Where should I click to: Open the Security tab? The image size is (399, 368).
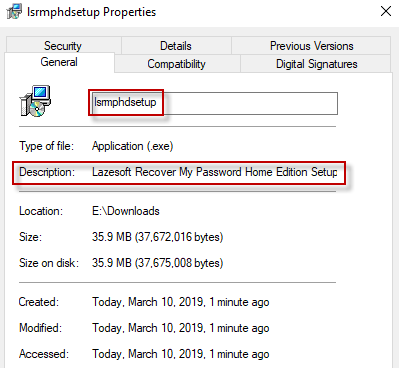[x=63, y=46]
